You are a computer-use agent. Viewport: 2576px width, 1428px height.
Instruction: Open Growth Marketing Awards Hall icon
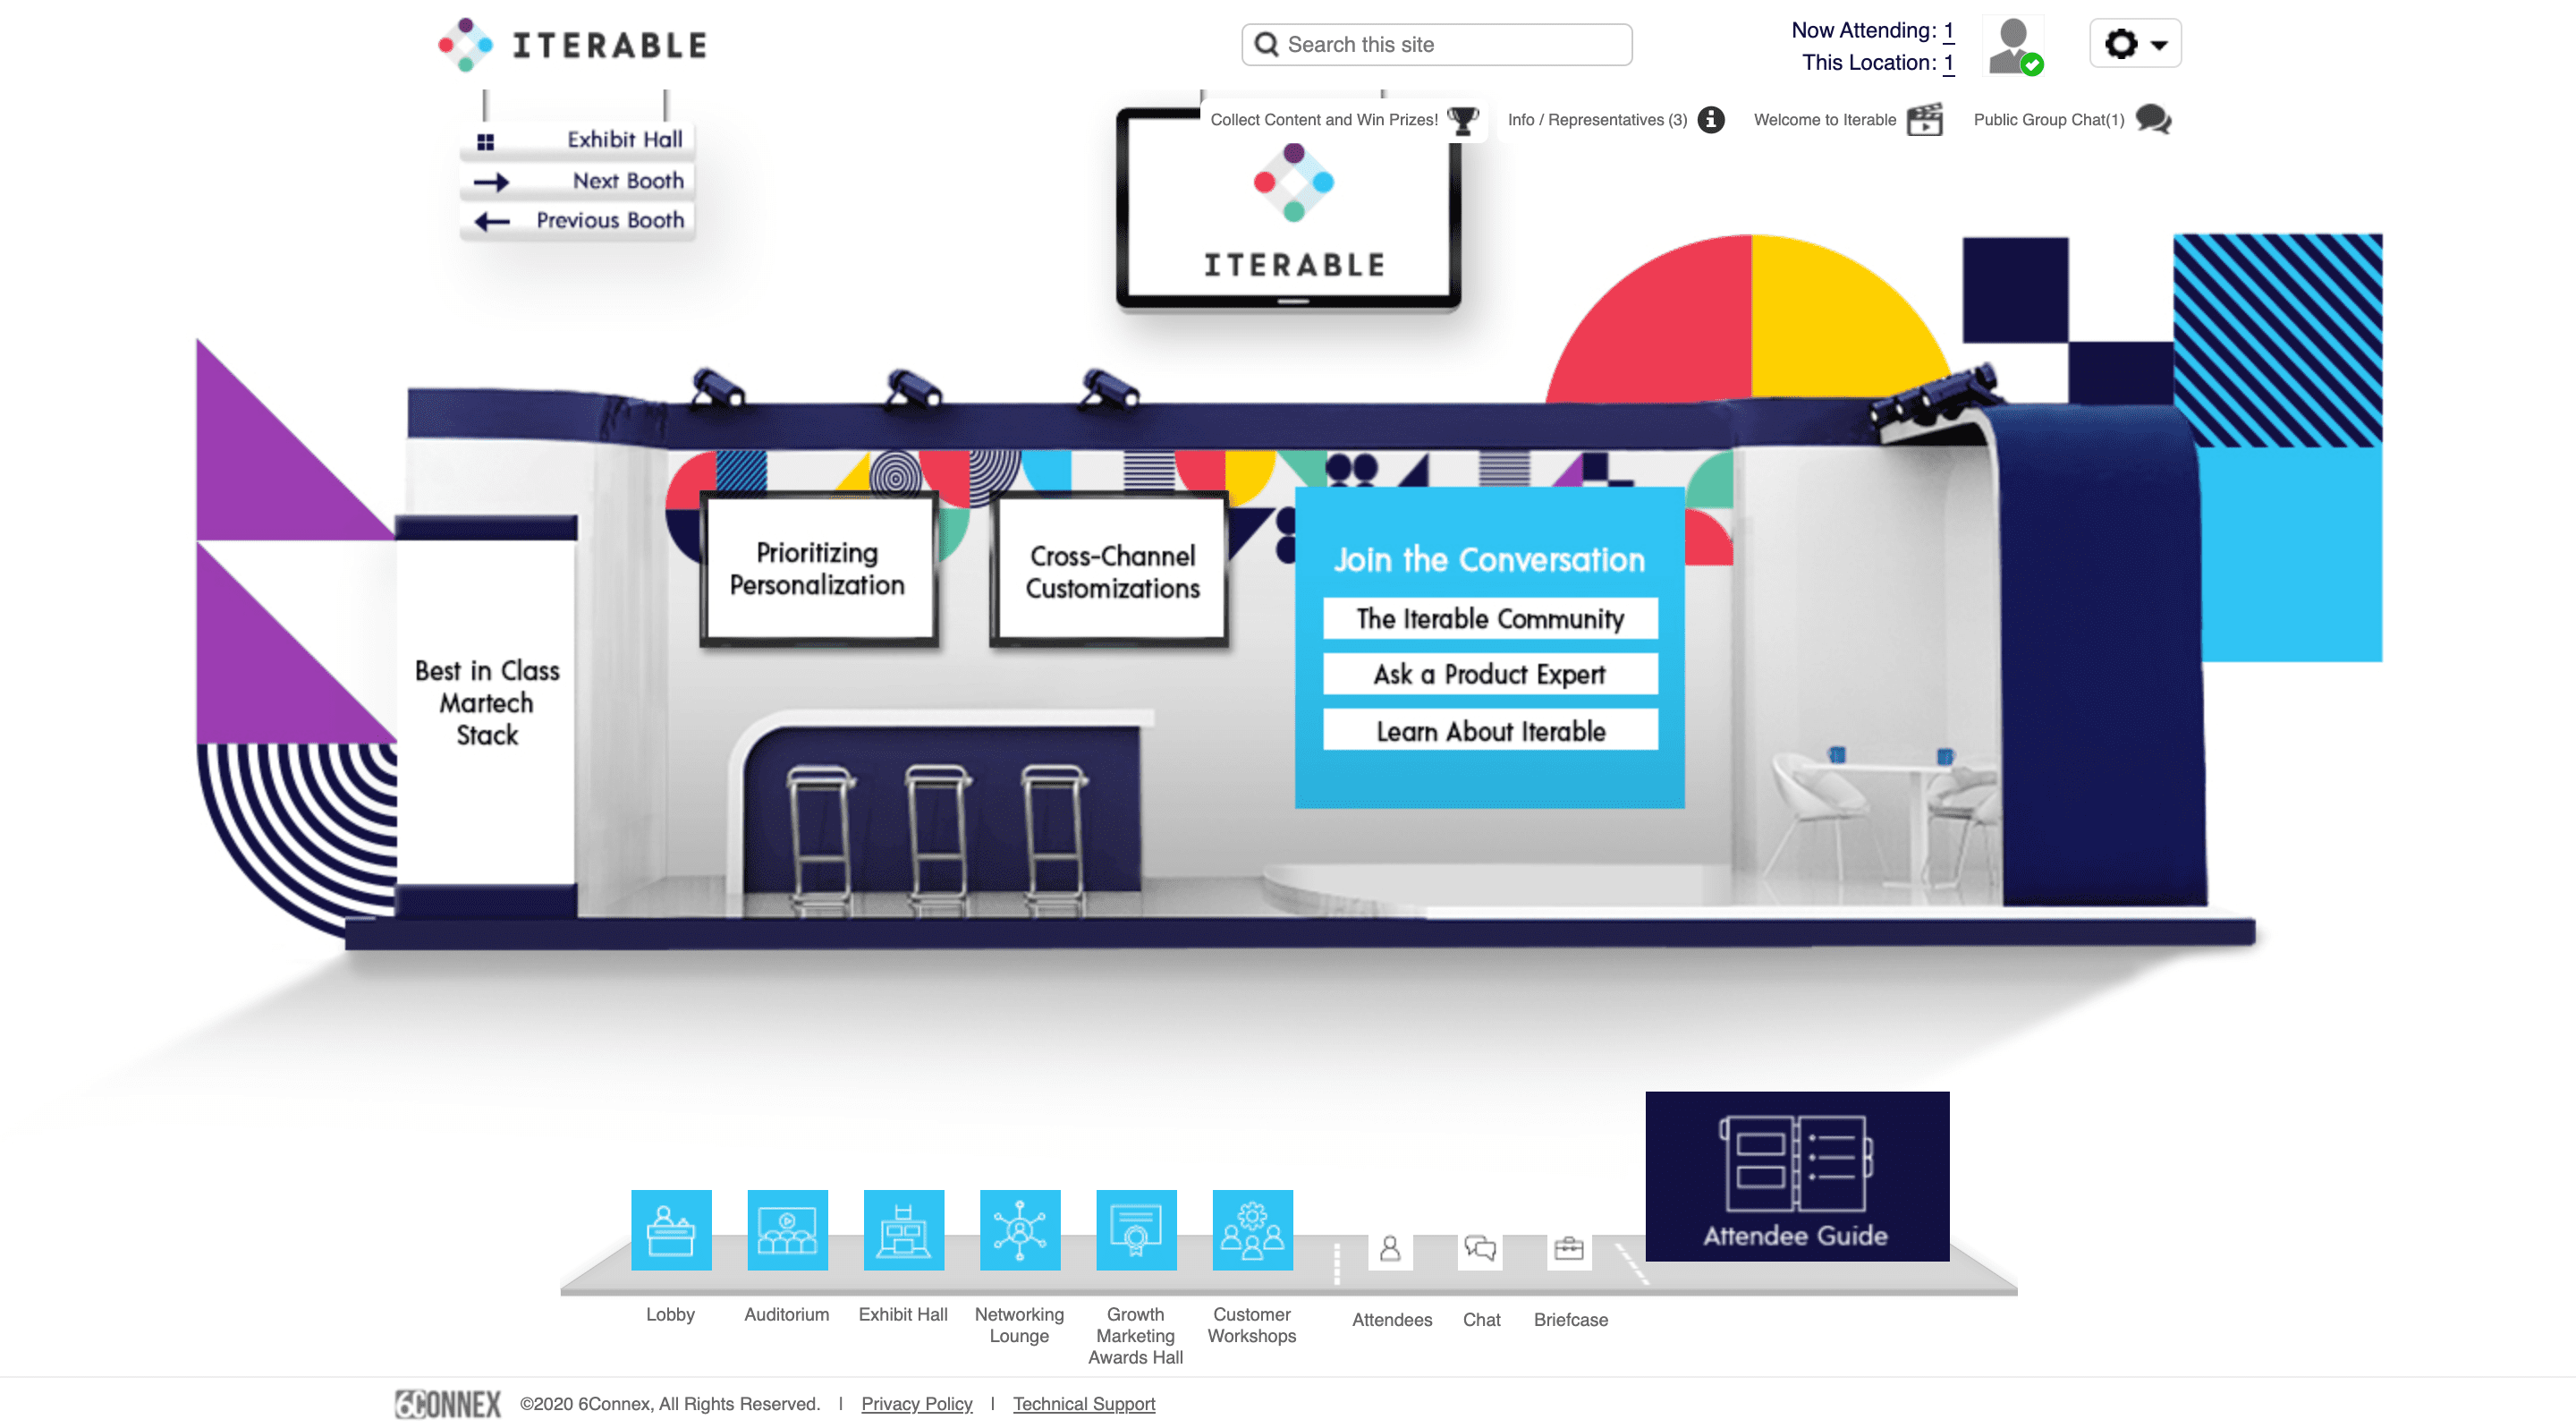click(1136, 1230)
